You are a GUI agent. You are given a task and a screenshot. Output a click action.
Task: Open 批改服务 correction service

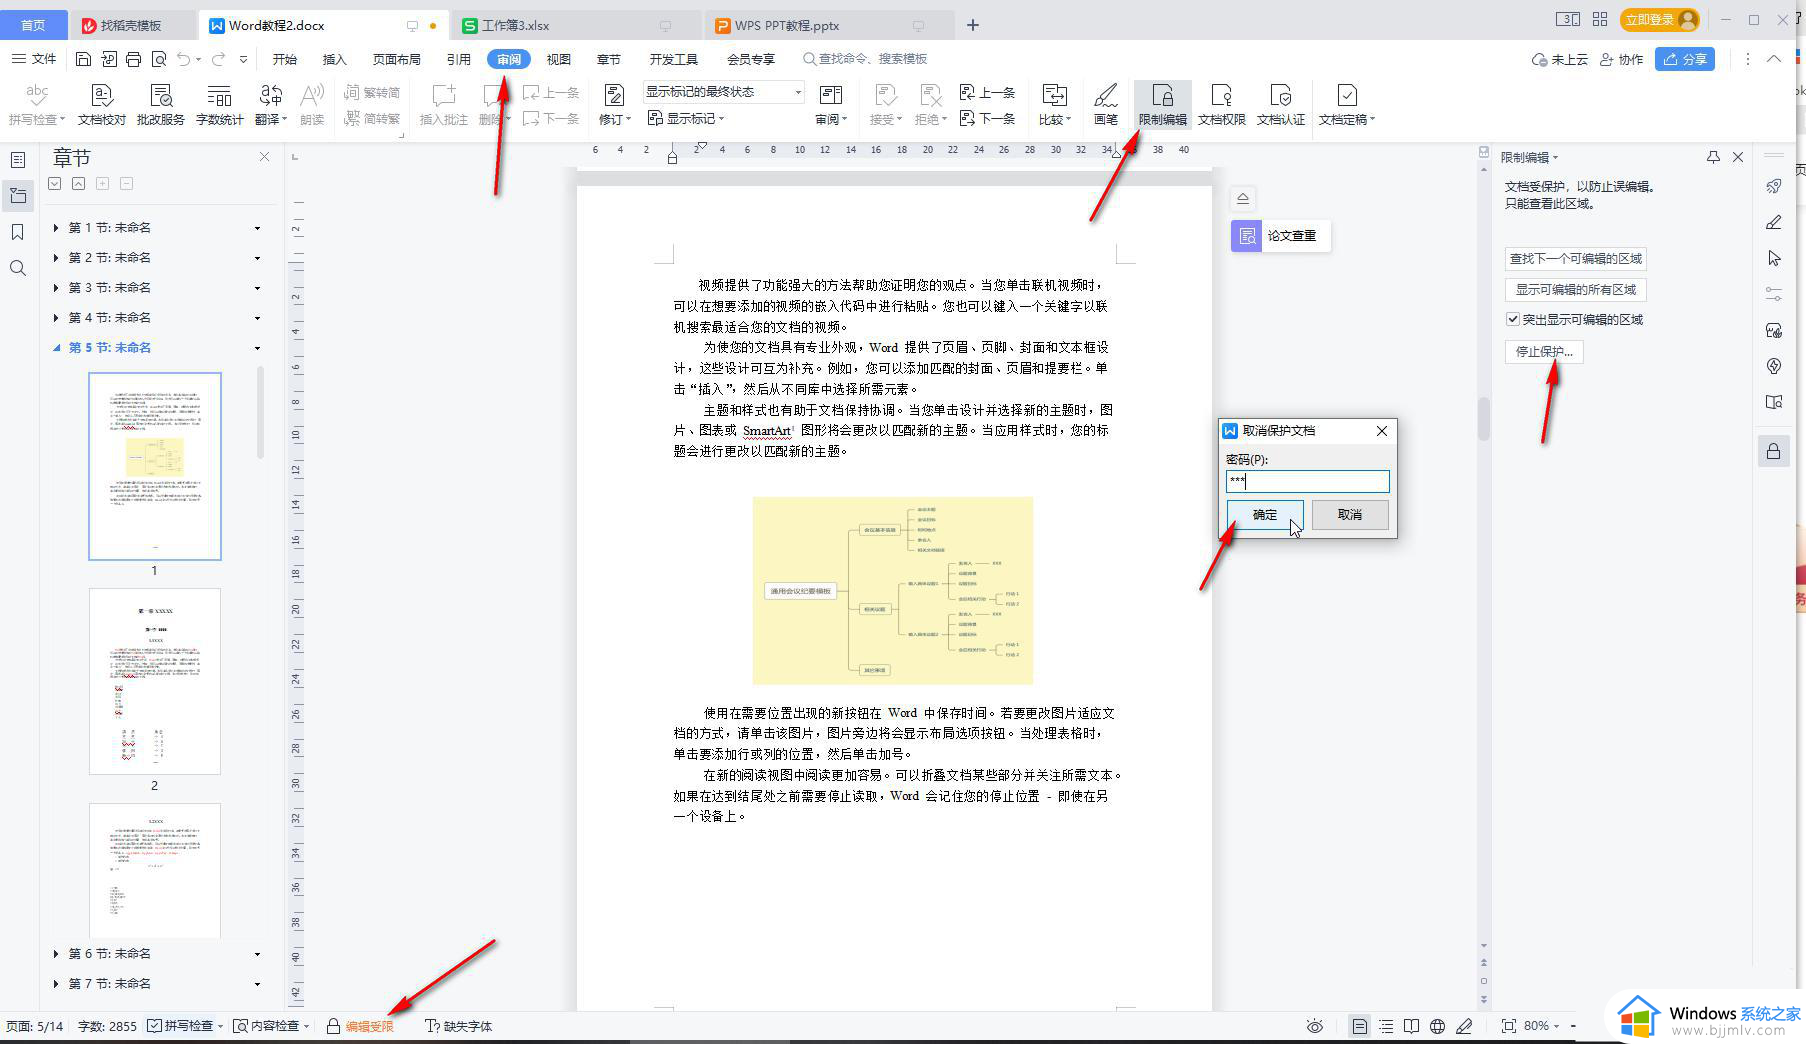pyautogui.click(x=161, y=105)
